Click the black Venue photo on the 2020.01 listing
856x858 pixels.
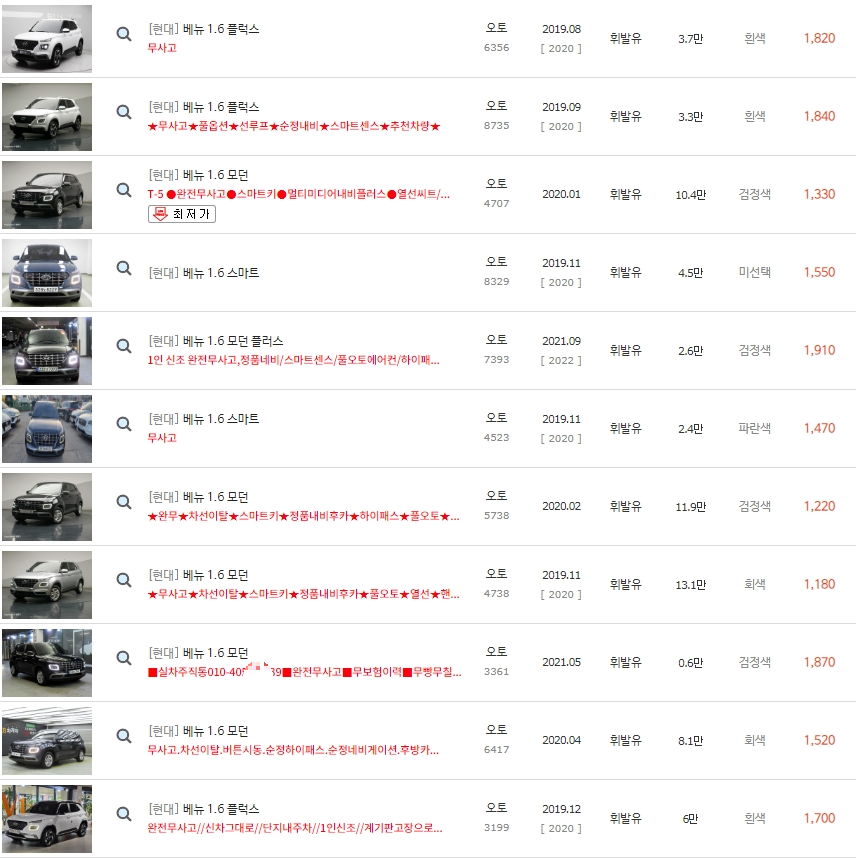coord(45,194)
